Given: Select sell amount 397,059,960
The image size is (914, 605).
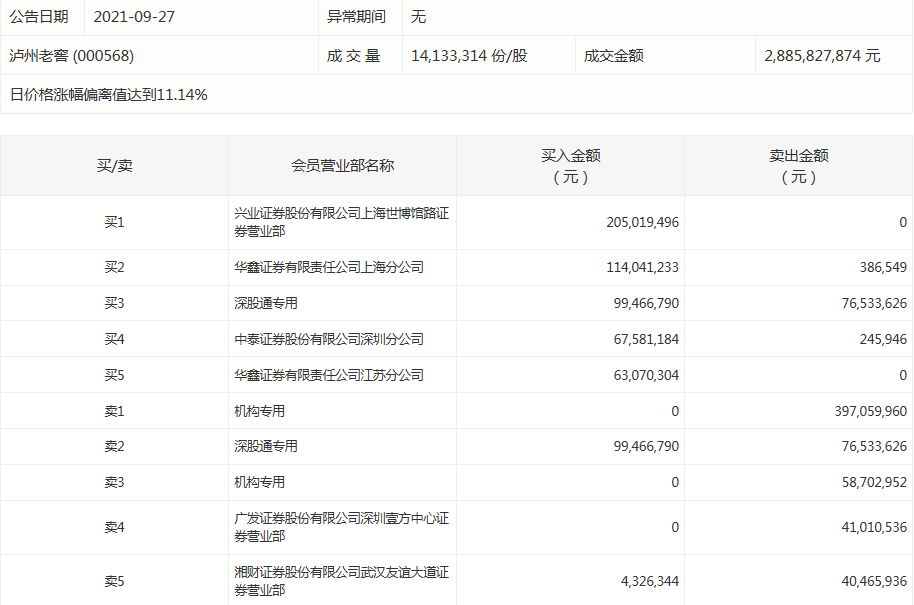Looking at the screenshot, I should (x=871, y=411).
